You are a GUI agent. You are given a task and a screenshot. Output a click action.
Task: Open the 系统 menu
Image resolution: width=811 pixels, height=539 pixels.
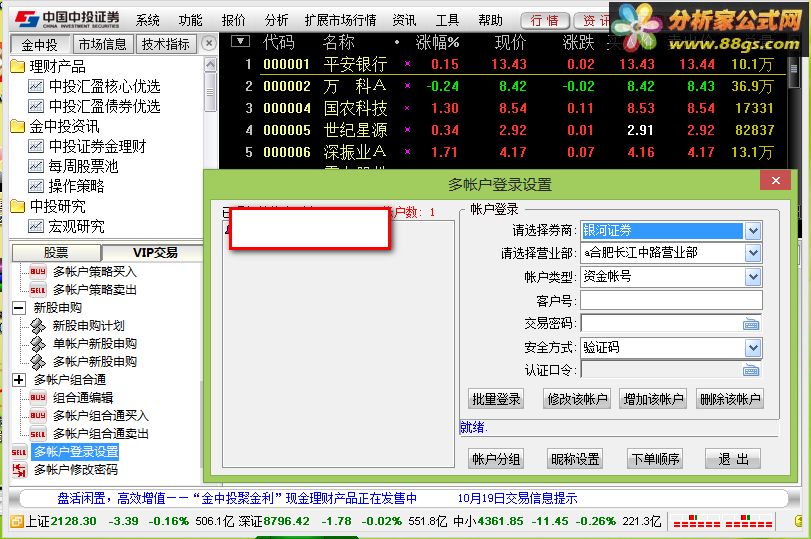(x=147, y=20)
